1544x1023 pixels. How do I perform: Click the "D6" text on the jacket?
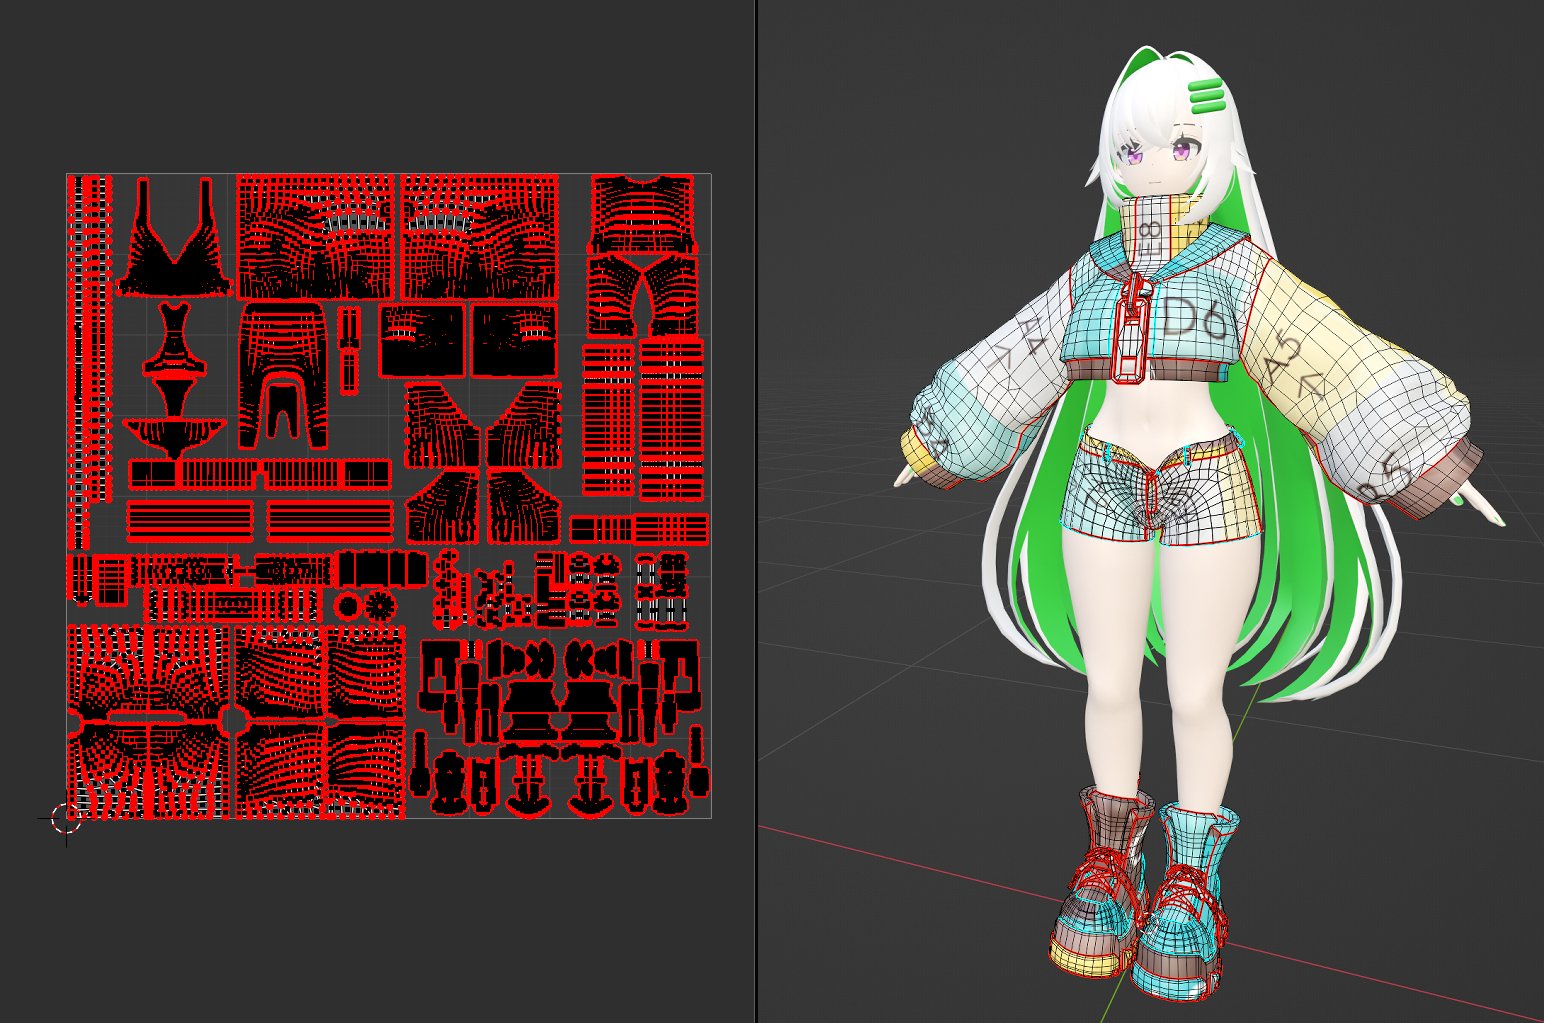(1194, 317)
